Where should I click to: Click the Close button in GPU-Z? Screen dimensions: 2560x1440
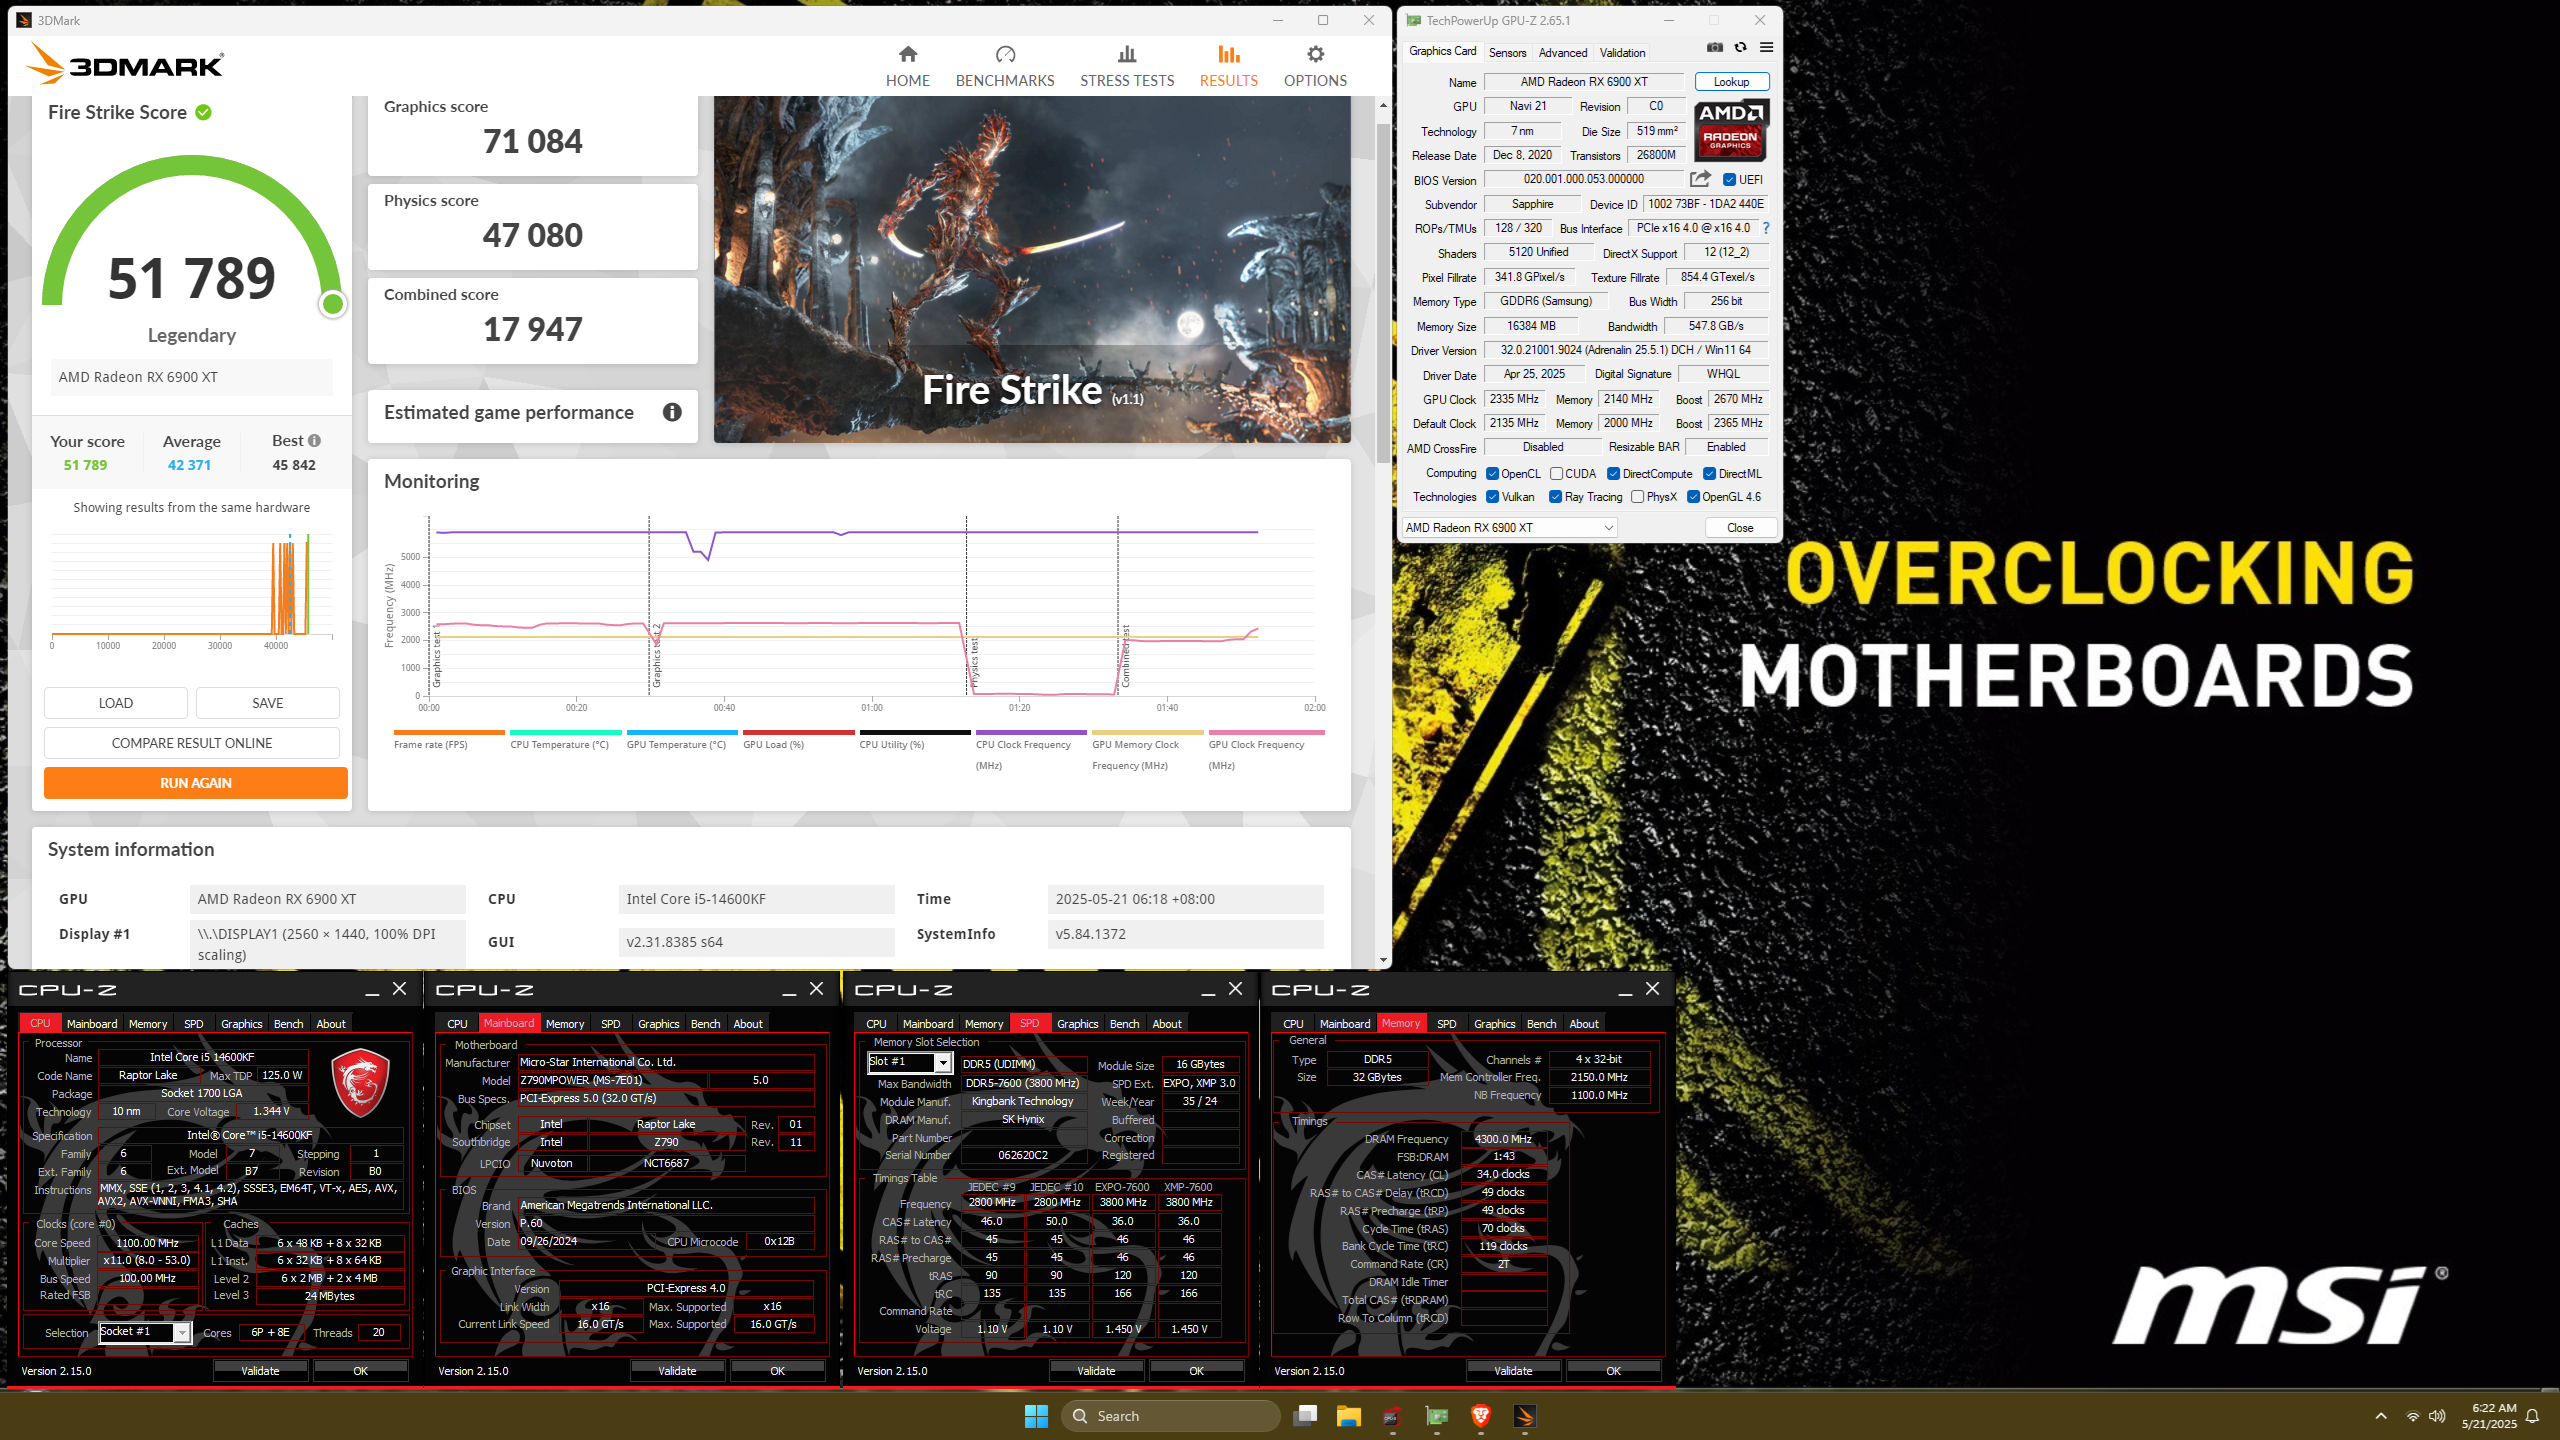(1740, 528)
